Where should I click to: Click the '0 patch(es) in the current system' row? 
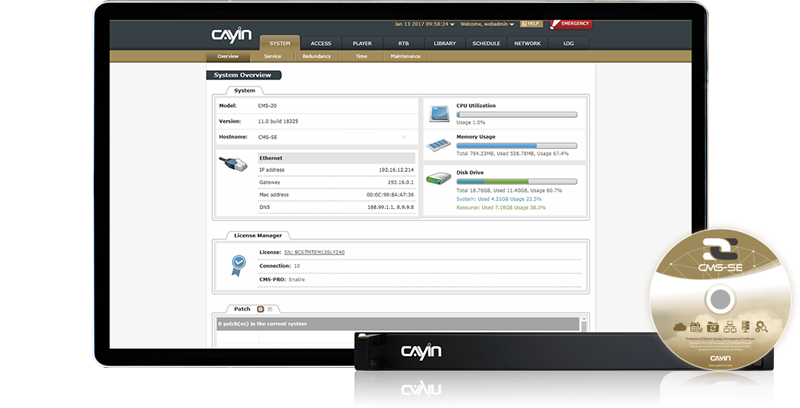point(398,324)
